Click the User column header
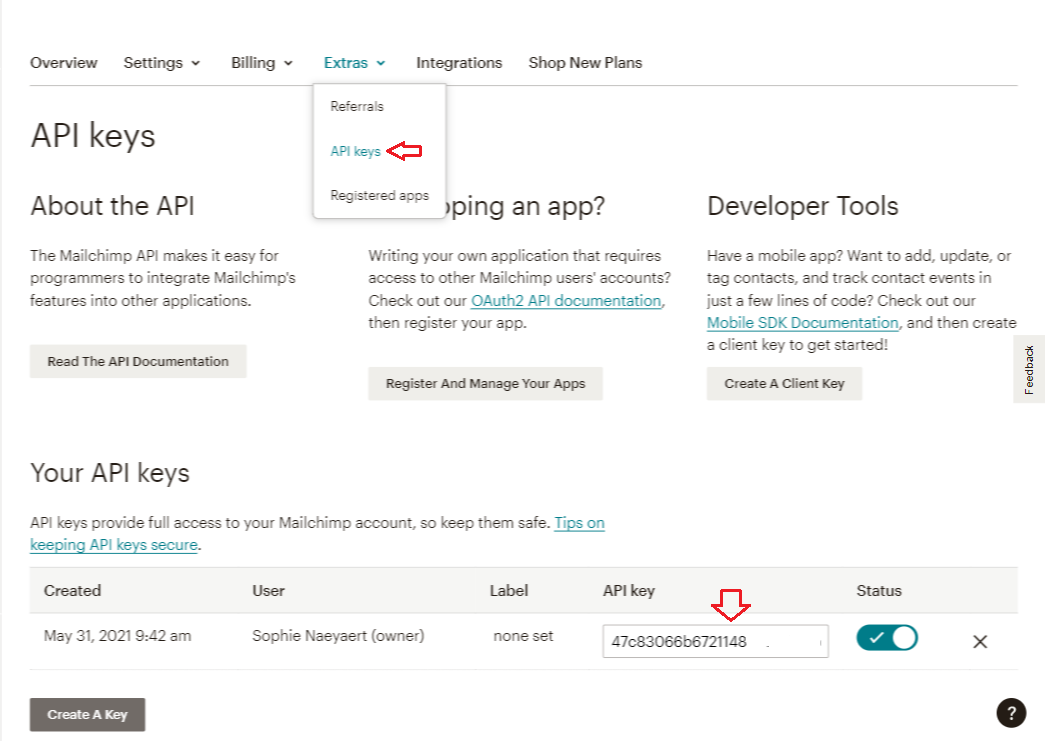 coord(268,590)
